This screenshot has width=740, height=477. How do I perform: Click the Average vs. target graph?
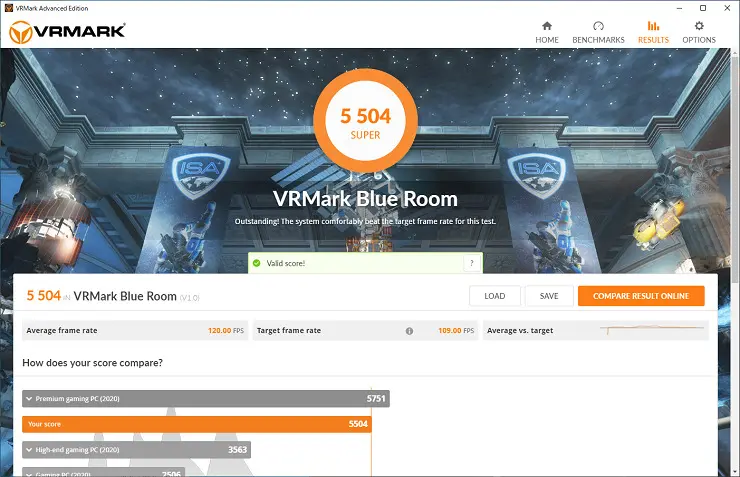click(x=652, y=329)
